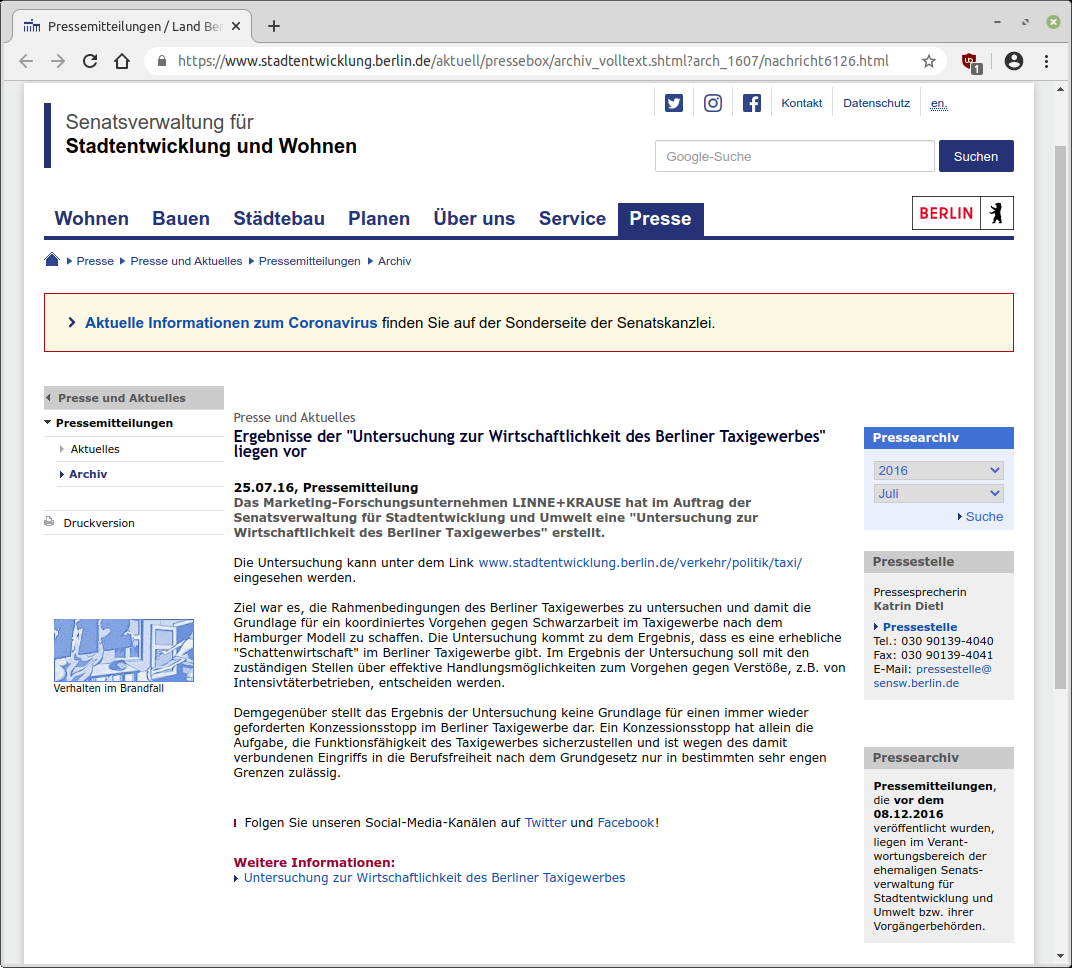Click the home icon in breadcrumb

[52, 261]
